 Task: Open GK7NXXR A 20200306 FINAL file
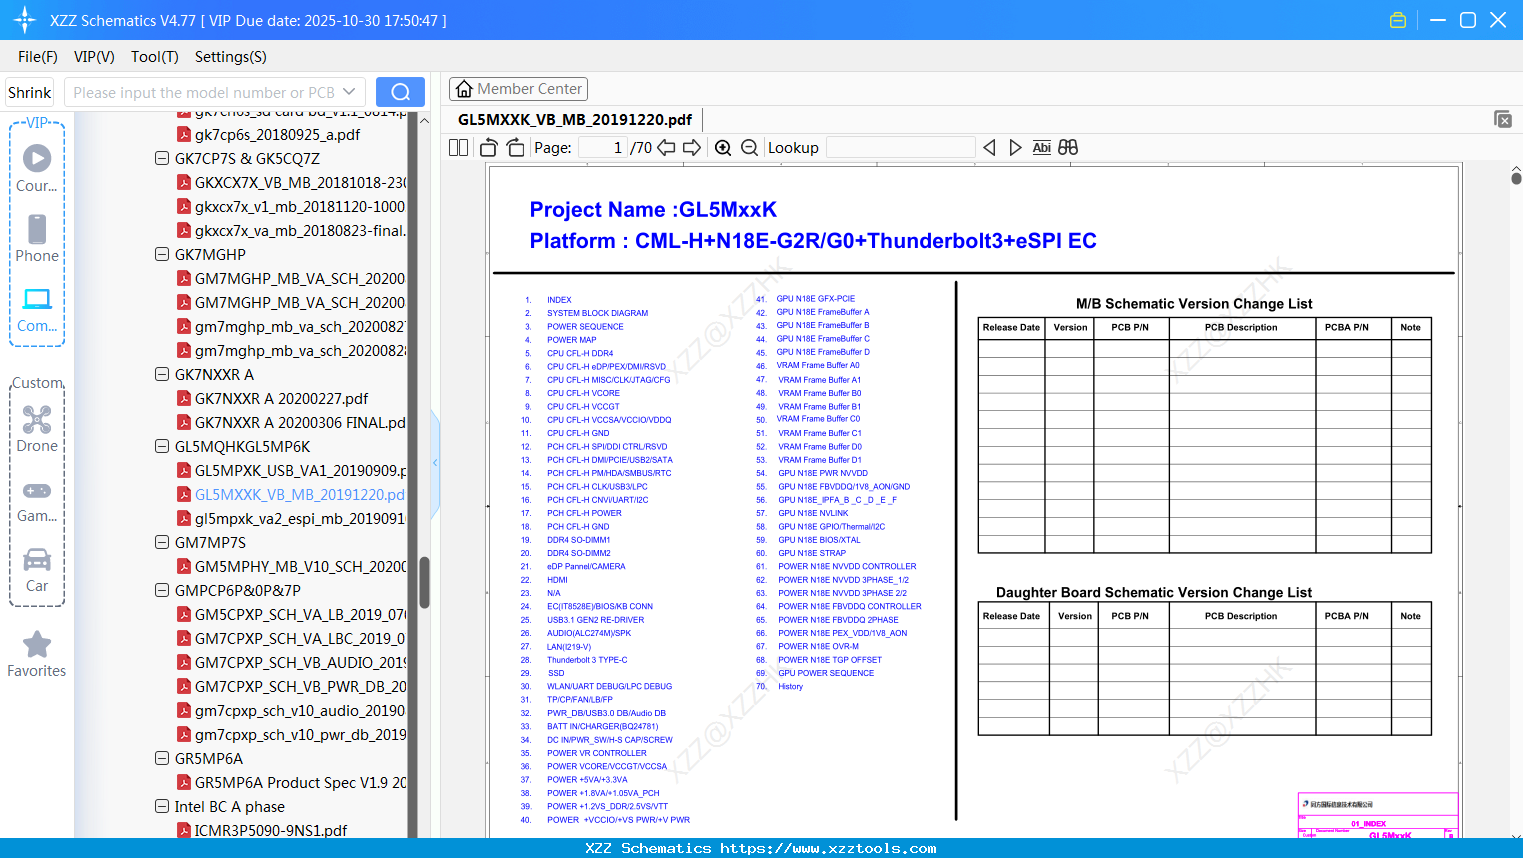pyautogui.click(x=300, y=422)
